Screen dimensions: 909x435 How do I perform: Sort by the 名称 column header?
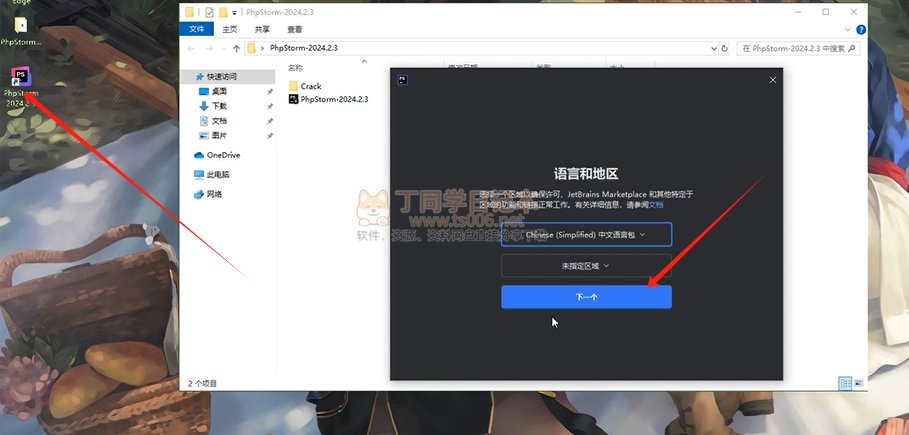[296, 68]
